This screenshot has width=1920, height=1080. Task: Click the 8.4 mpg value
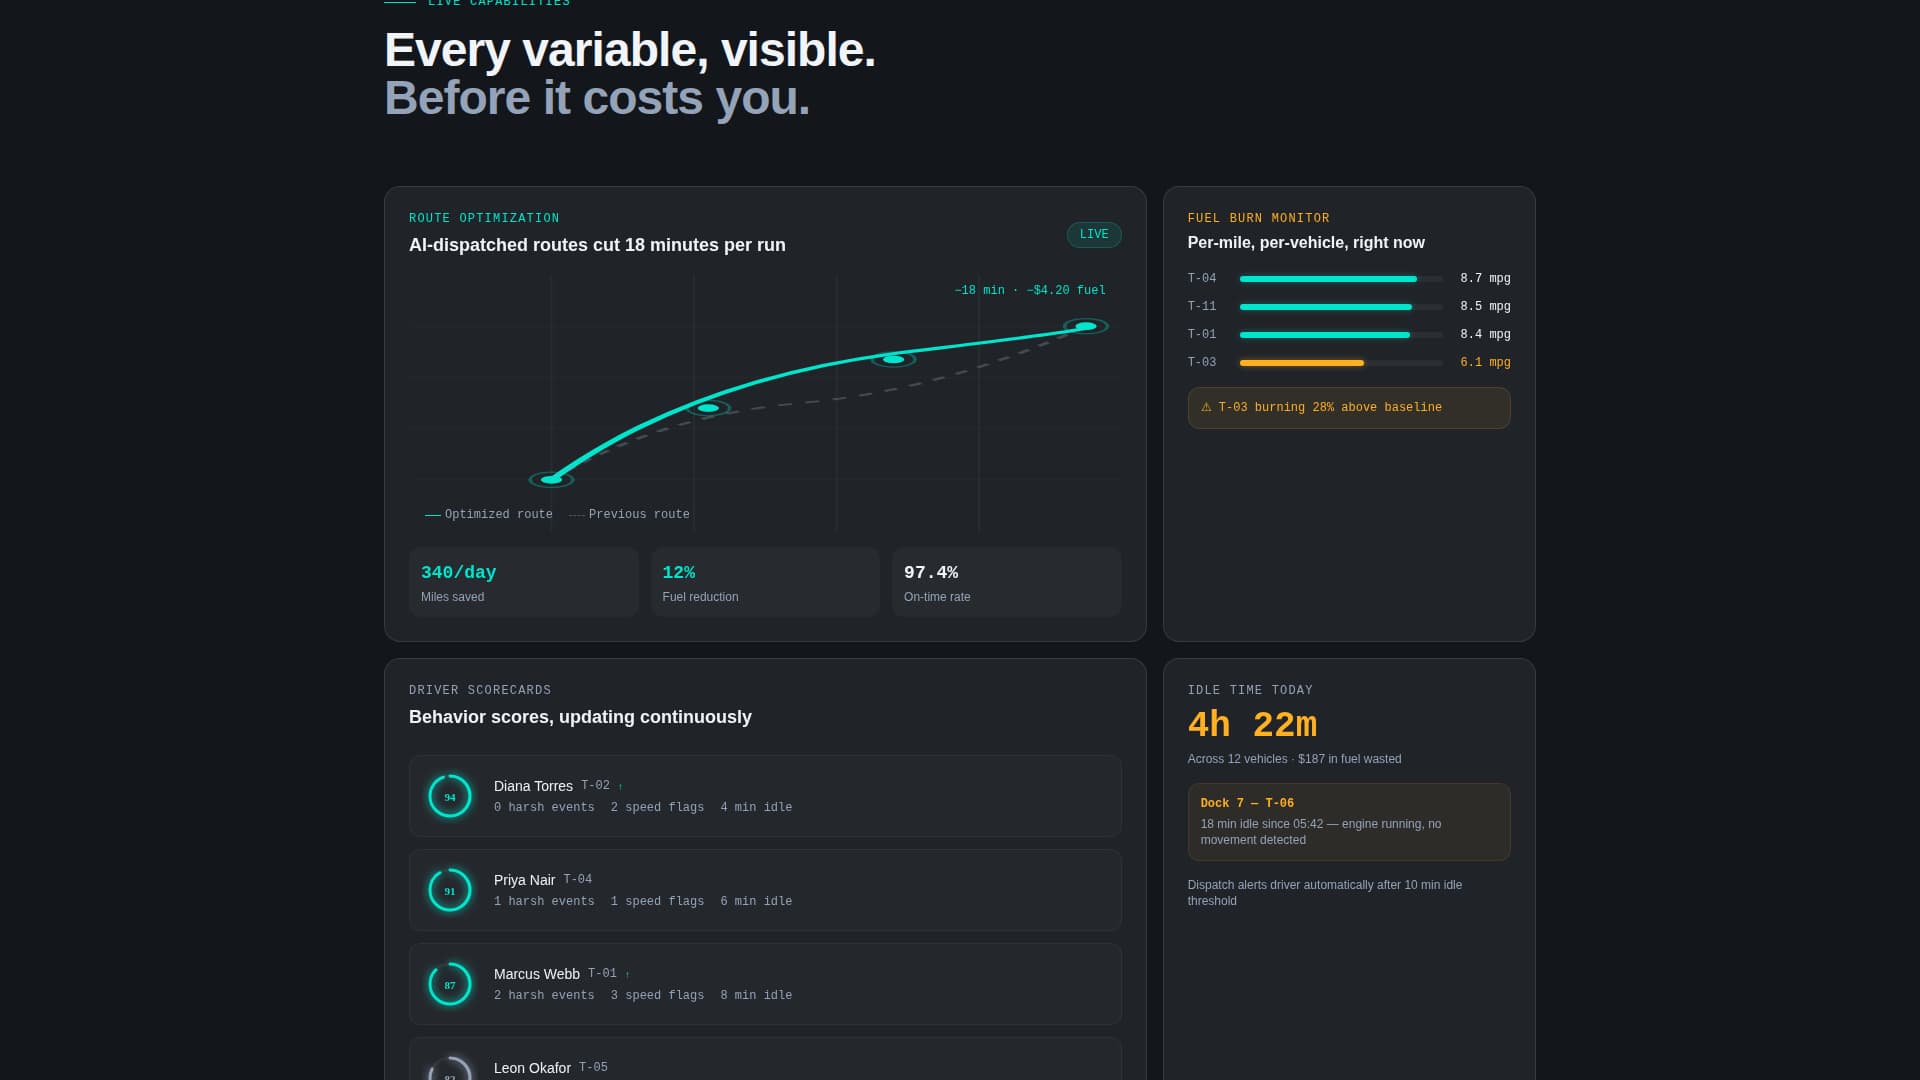tap(1485, 335)
